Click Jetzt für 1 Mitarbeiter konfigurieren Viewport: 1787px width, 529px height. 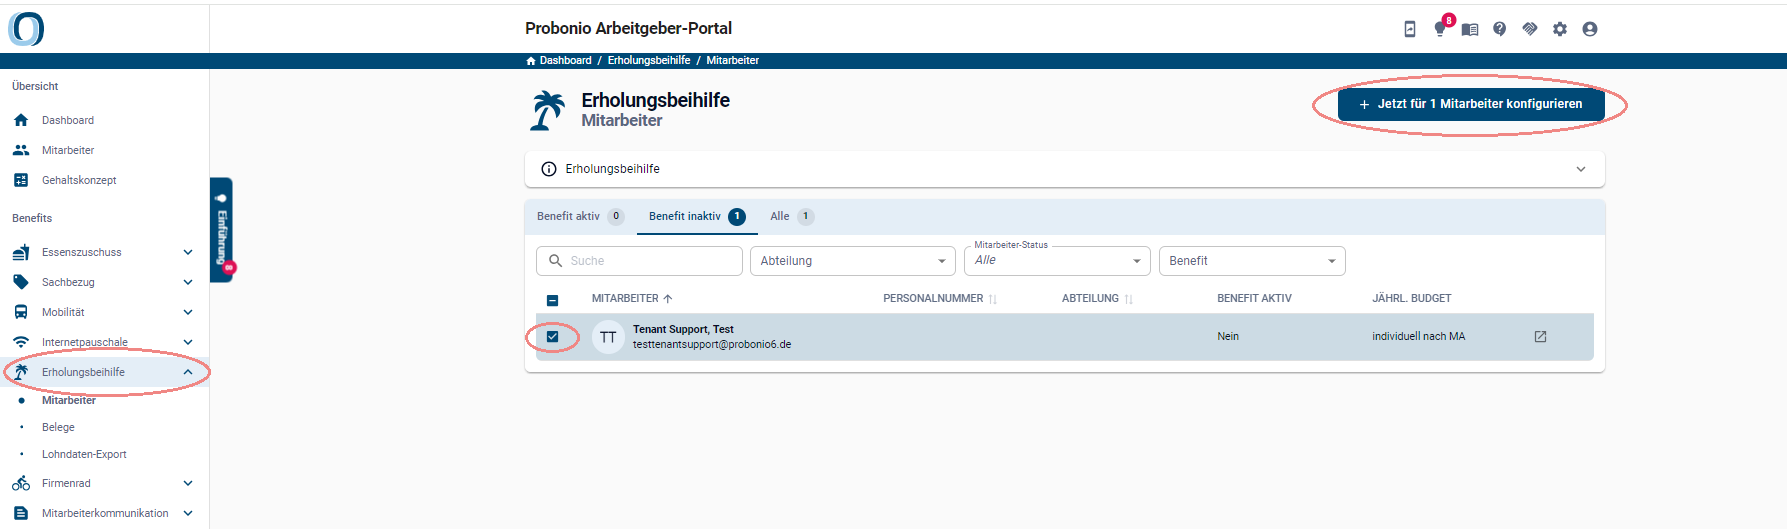point(1471,104)
